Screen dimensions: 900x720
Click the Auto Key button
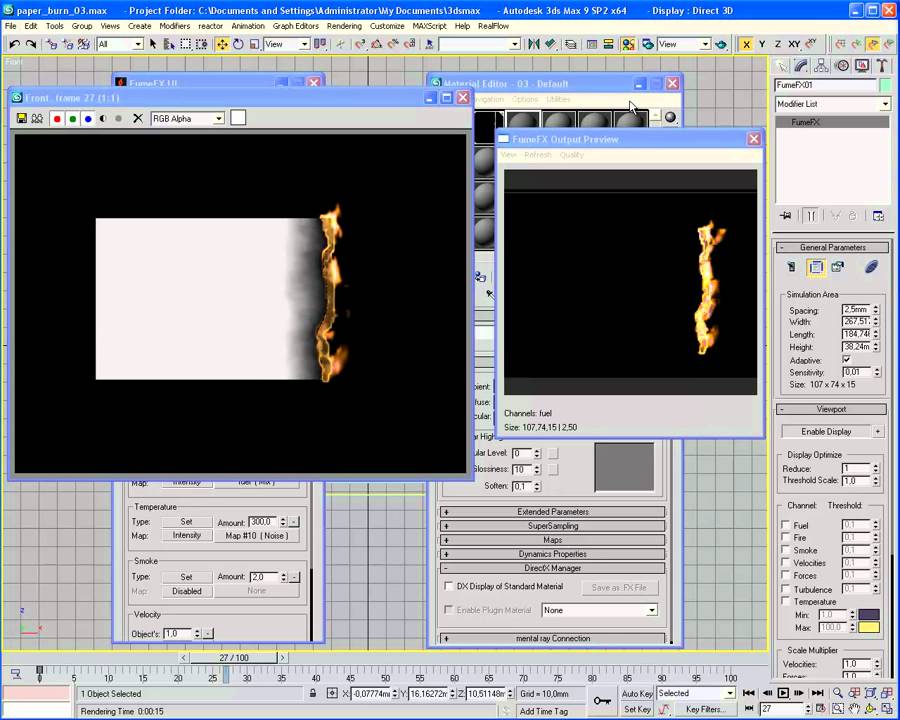[x=637, y=694]
